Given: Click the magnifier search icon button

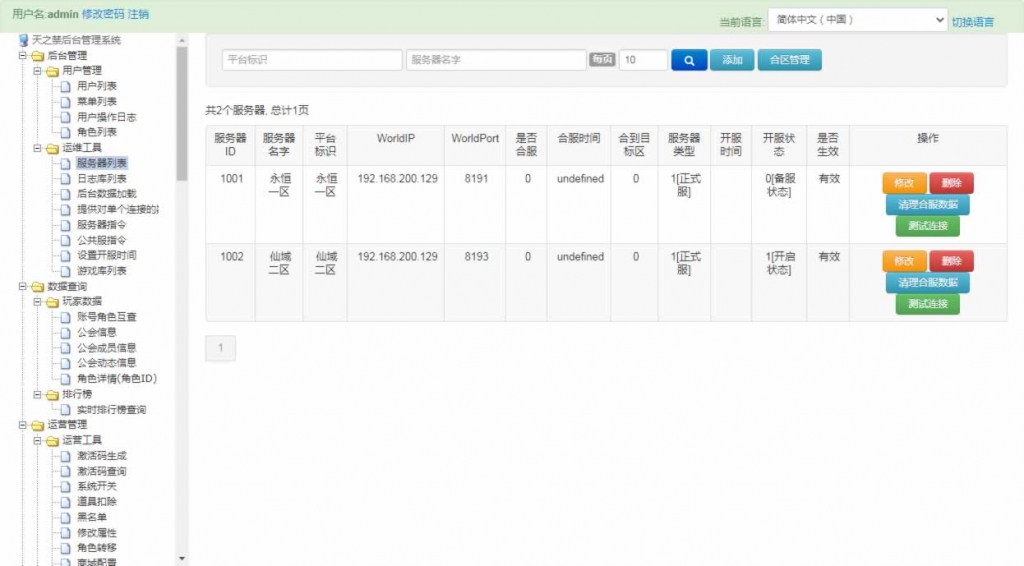Looking at the screenshot, I should (x=688, y=60).
